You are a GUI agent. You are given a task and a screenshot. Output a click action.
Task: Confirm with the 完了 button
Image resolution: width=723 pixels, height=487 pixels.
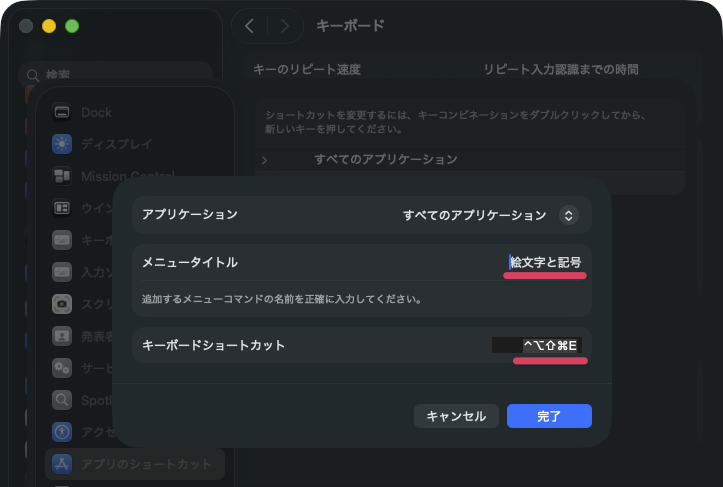point(549,416)
